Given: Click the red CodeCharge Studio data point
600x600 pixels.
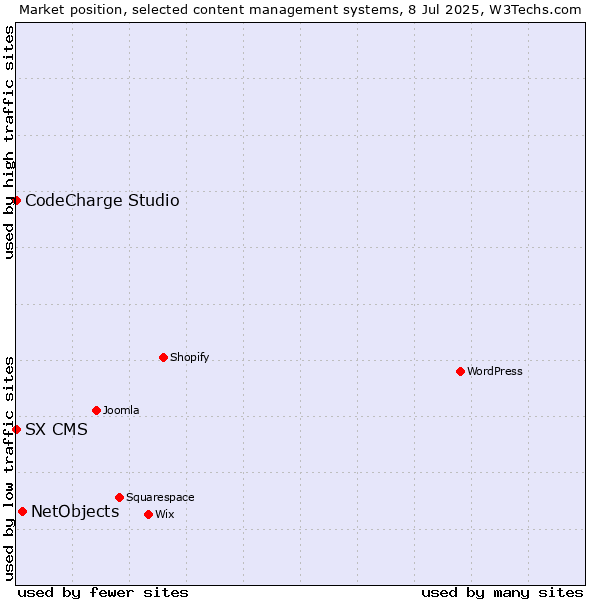Looking at the screenshot, I should click(16, 201).
